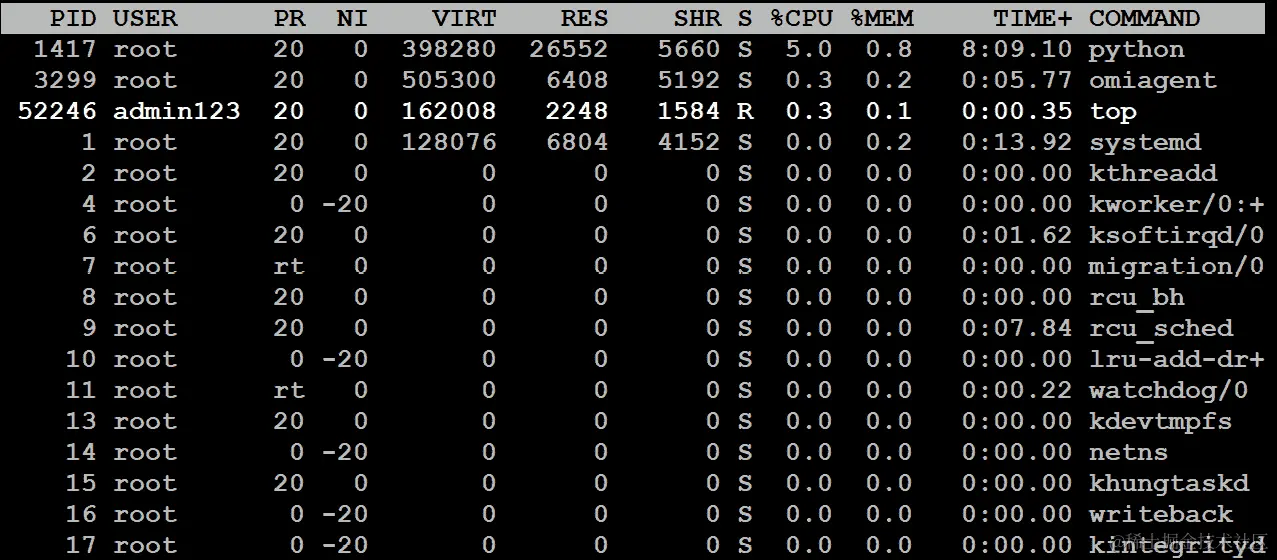Select the watchdog/0 command entry
The height and width of the screenshot is (560, 1277).
coord(1168,391)
